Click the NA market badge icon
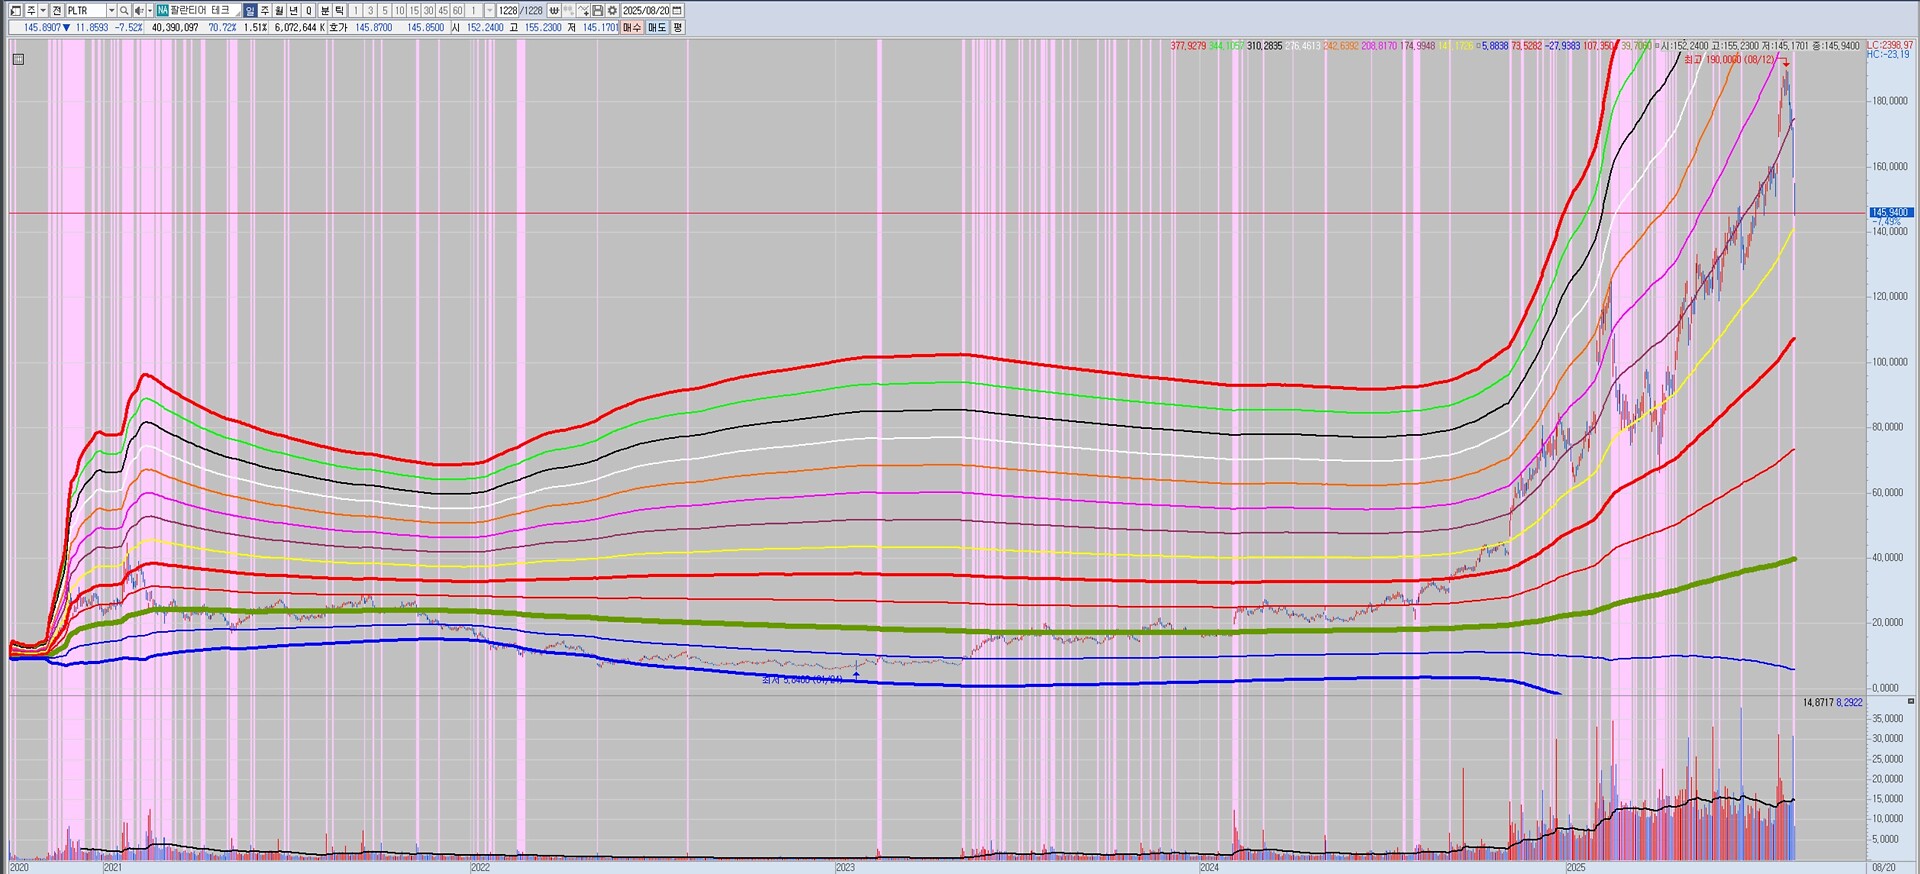 tap(162, 10)
